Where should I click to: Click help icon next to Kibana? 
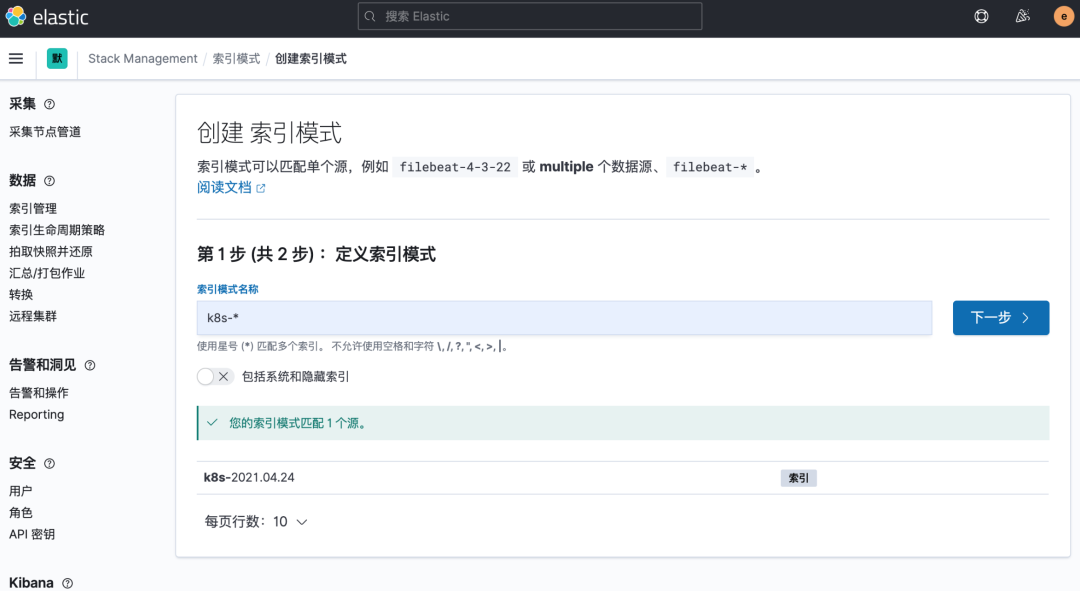point(68,583)
